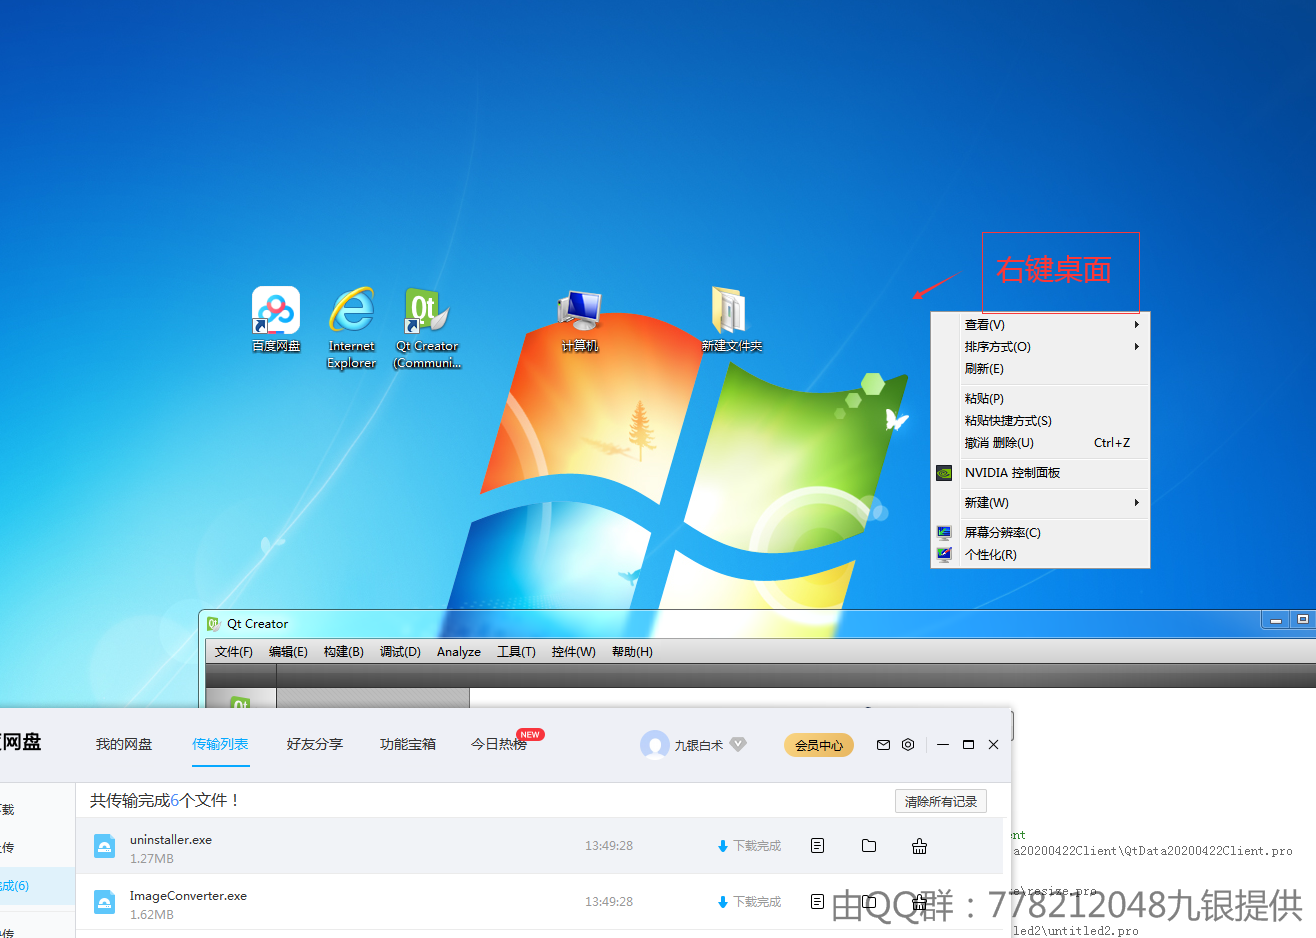1316x938 pixels.
Task: Open Qt Creator 控件(W) menu
Action: click(x=573, y=652)
